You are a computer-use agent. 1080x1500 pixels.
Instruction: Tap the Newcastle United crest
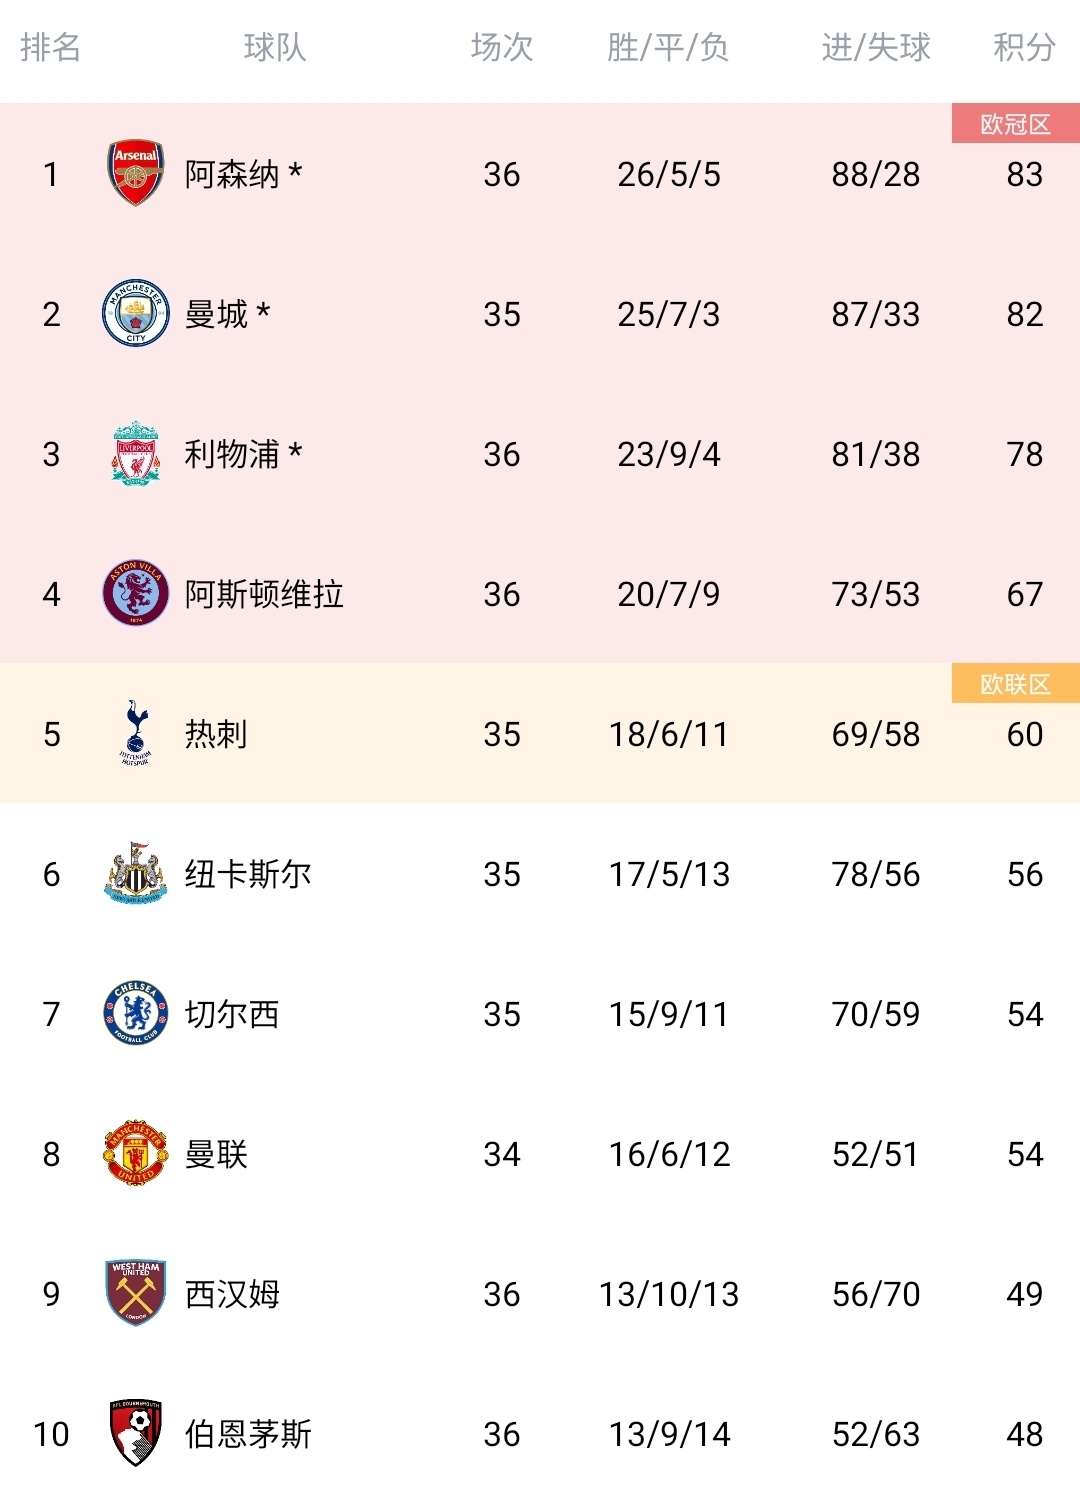tap(135, 874)
